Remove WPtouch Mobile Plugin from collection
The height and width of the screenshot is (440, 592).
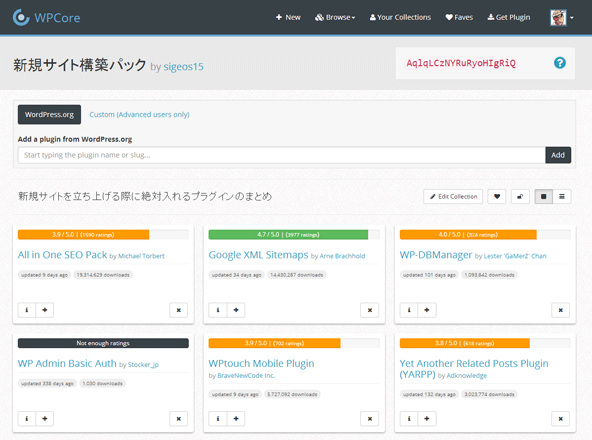370,418
